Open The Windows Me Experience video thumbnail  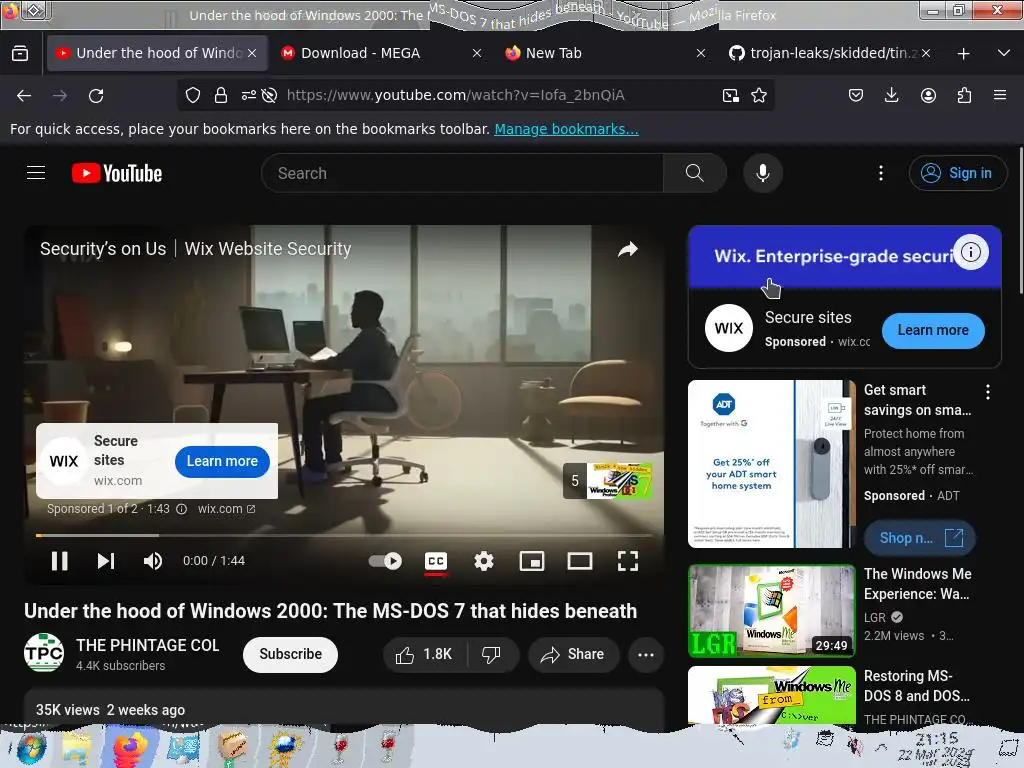772,611
